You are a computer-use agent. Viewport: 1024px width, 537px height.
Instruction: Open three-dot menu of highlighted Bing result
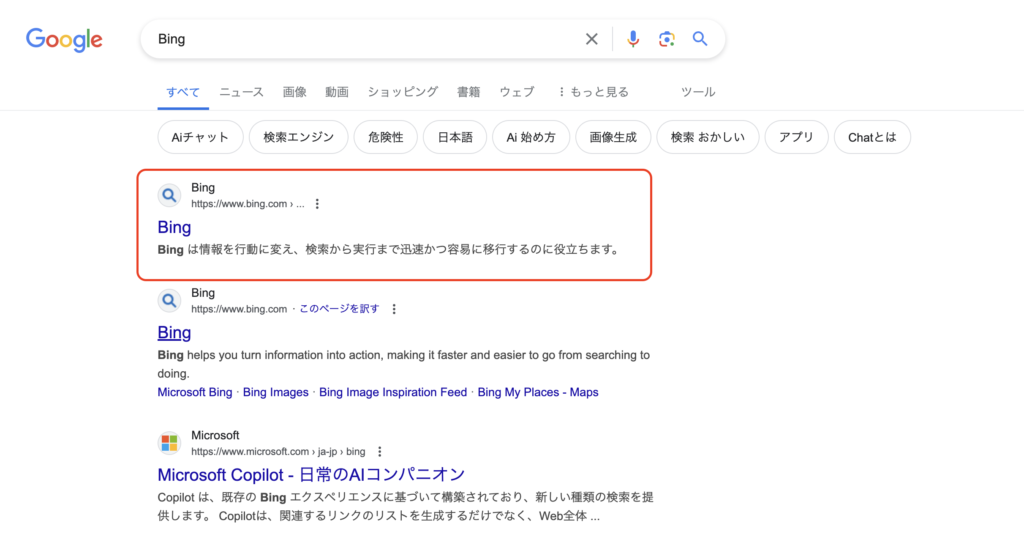pyautogui.click(x=317, y=204)
